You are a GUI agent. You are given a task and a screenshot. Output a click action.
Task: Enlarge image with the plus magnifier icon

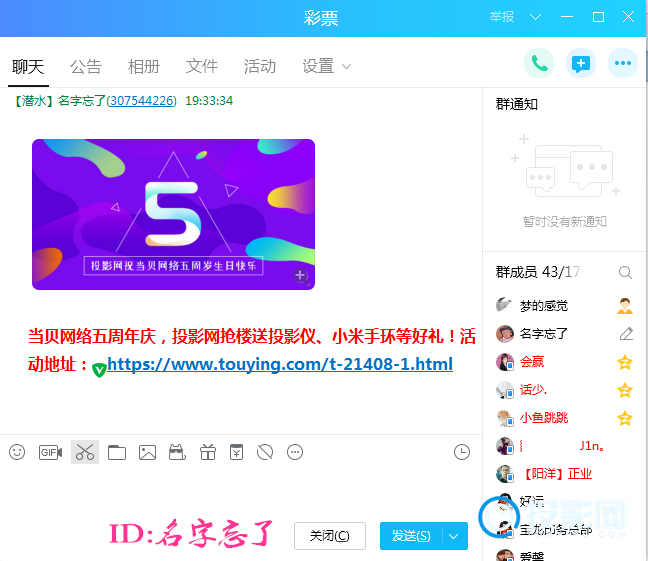coord(301,276)
